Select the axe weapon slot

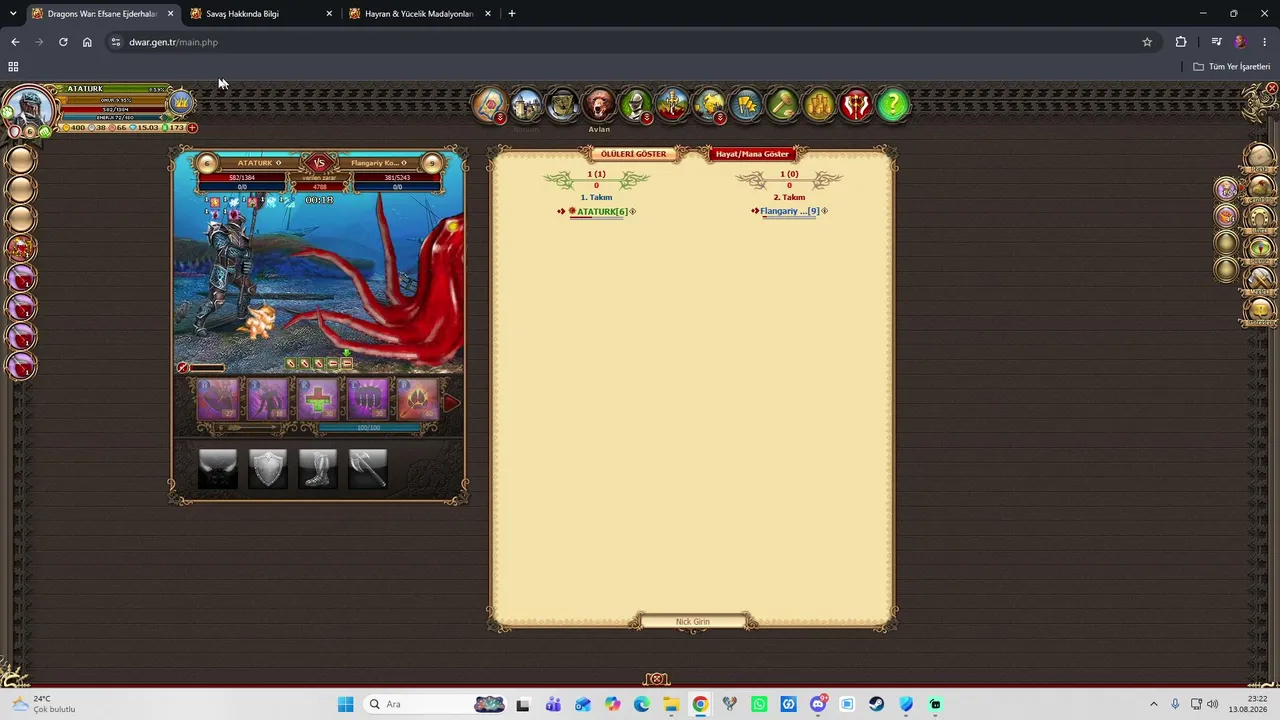pyautogui.click(x=368, y=468)
